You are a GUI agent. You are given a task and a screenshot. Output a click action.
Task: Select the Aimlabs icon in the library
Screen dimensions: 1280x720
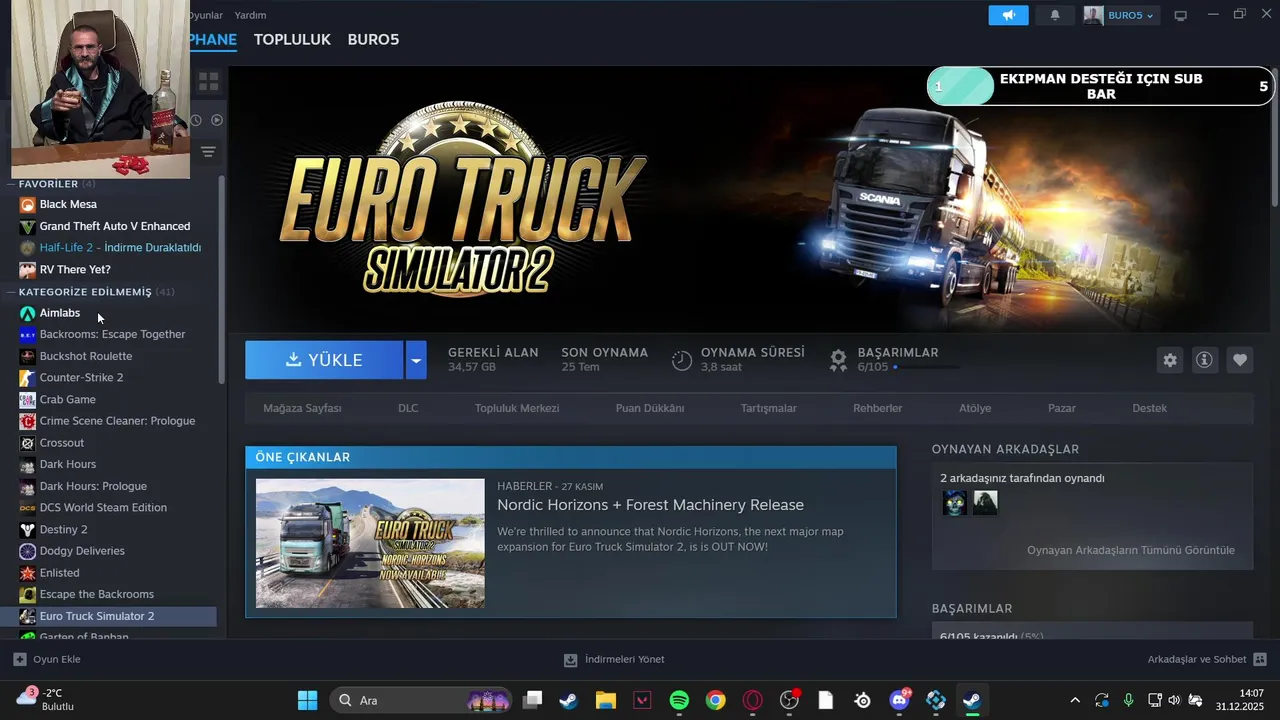(x=27, y=313)
